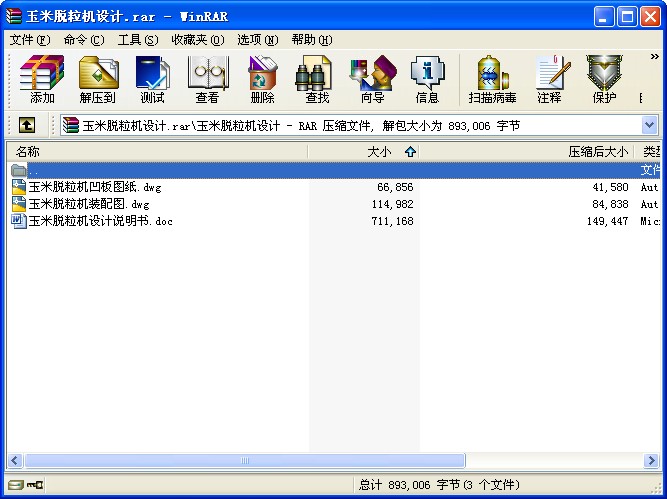Sort by 压缩后大小 column header
Screen dimensions: 667x499
pos(527,151)
